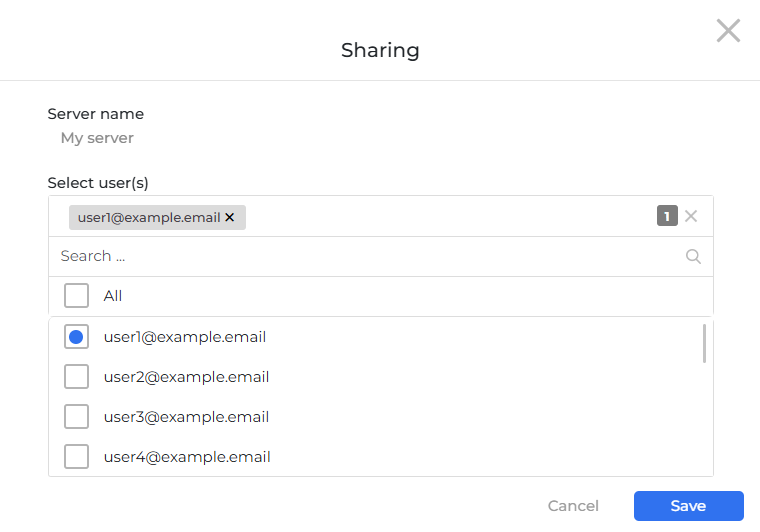760x532 pixels.
Task: Close the Sharing dialog with the X
Action: tap(728, 31)
